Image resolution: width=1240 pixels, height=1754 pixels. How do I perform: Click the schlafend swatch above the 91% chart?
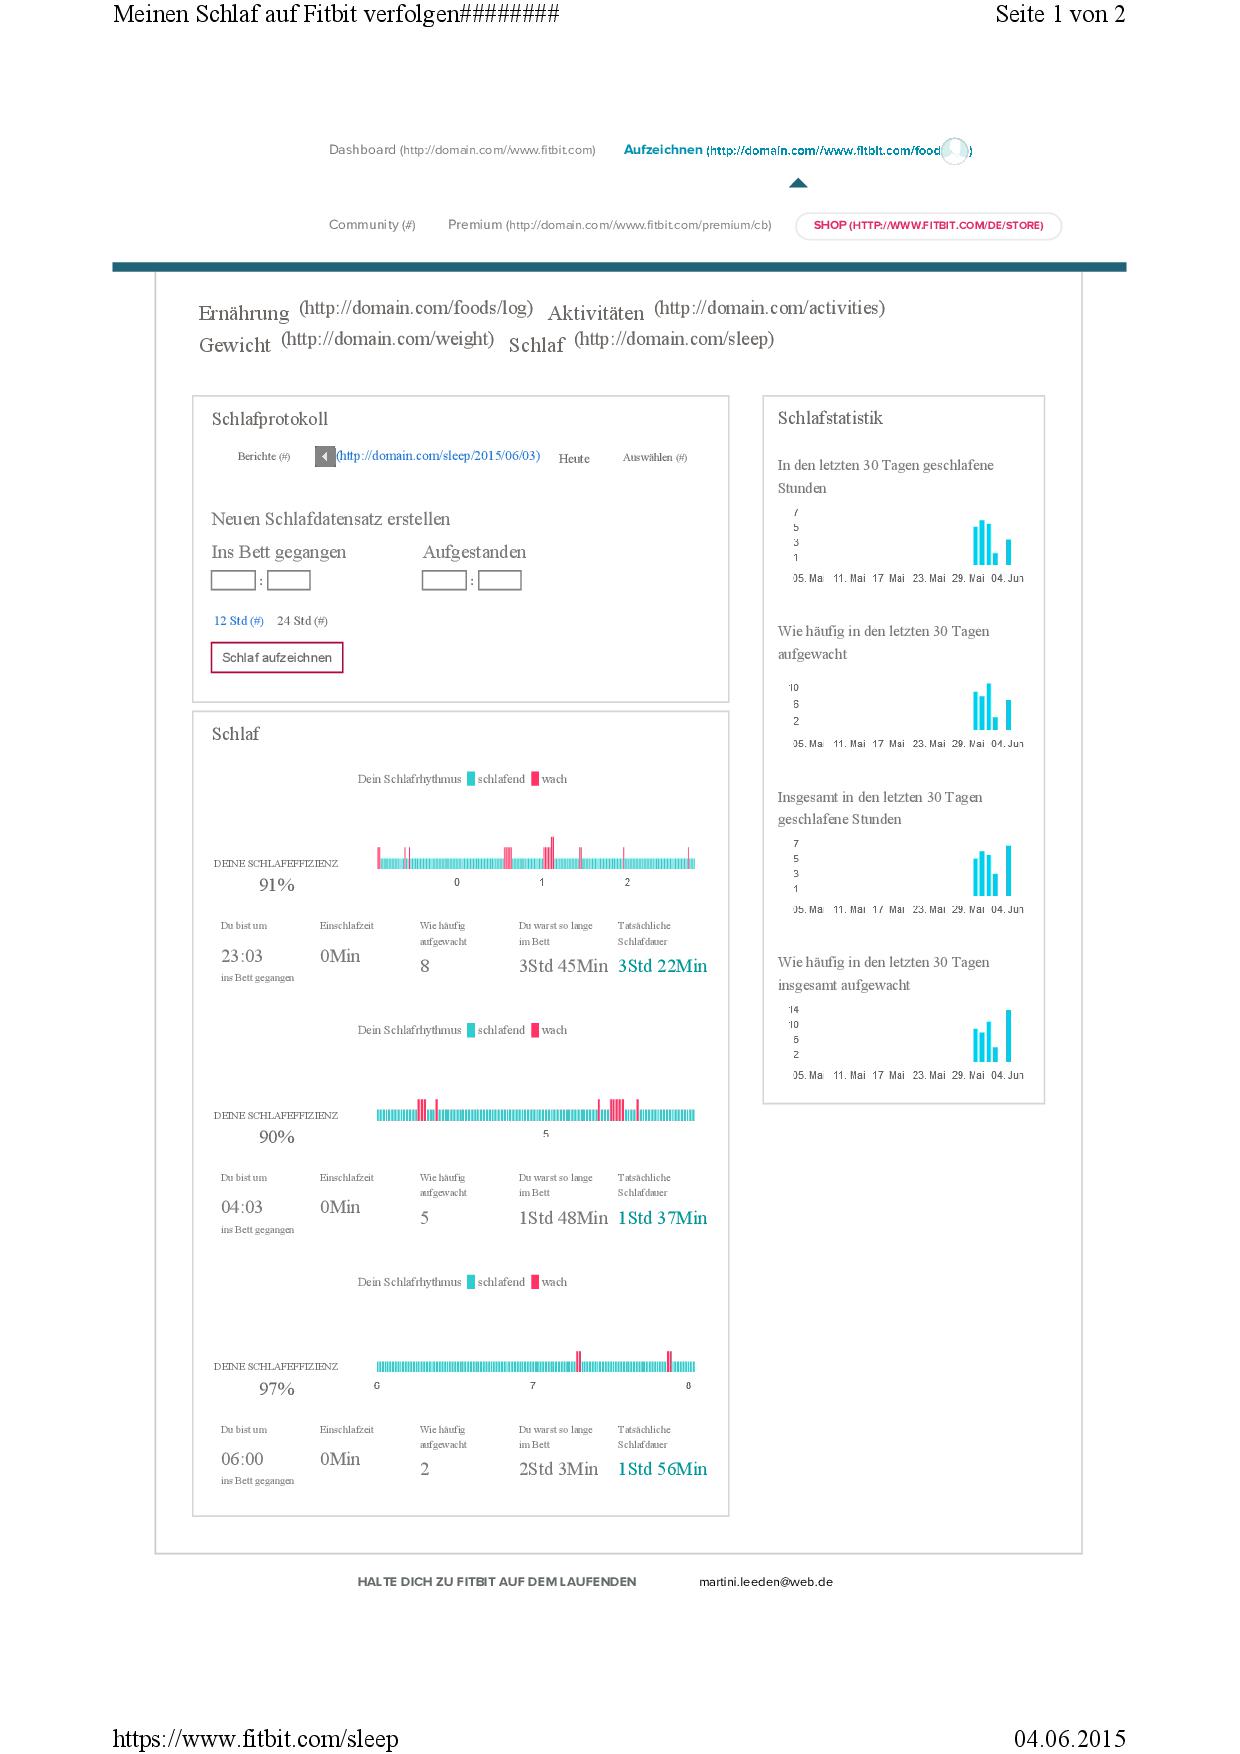click(471, 779)
